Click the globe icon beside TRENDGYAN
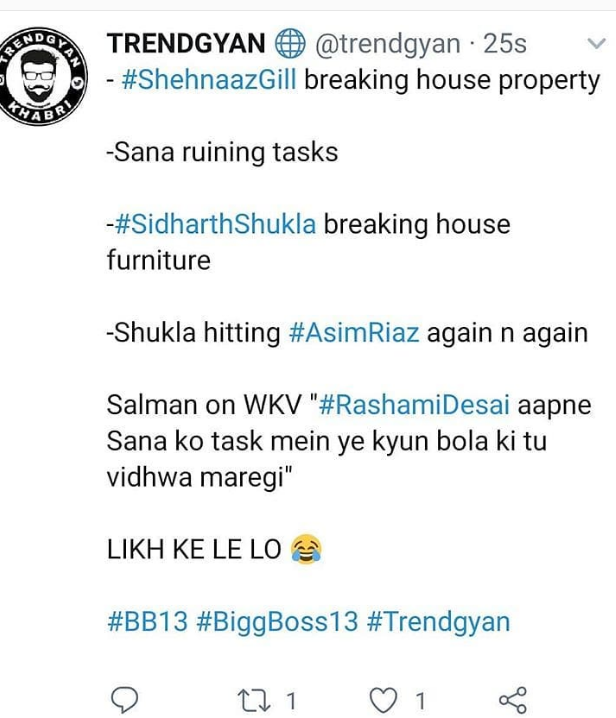The image size is (616, 718). pos(290,44)
